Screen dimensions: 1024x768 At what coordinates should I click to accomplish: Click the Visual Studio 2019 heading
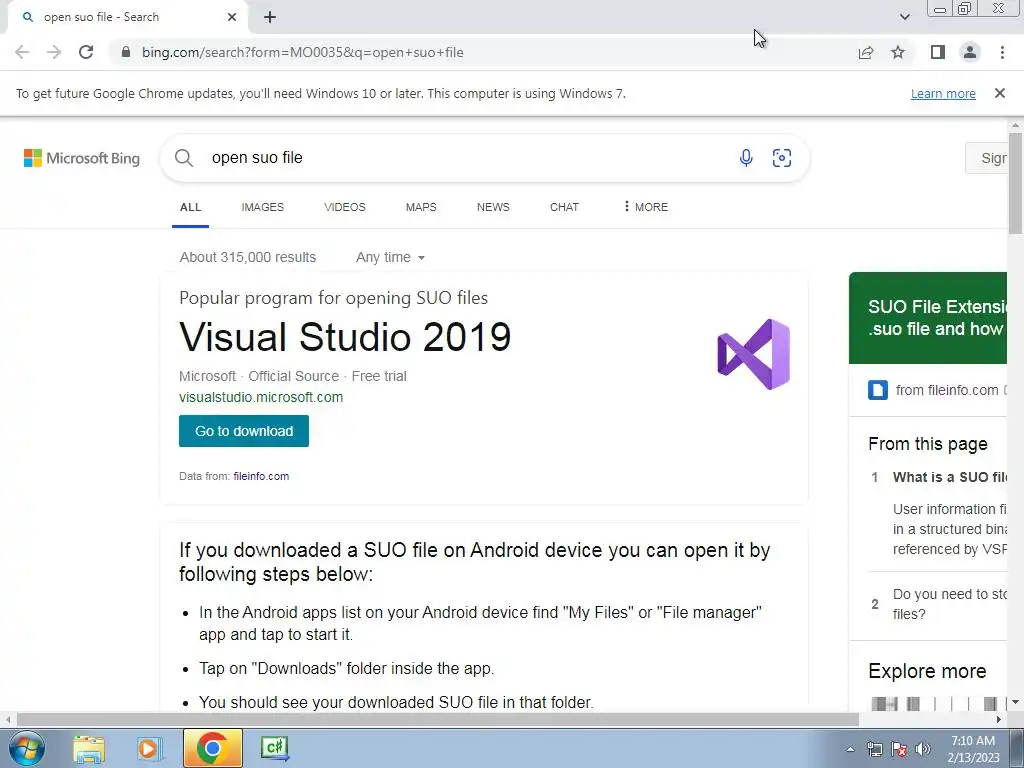click(345, 337)
